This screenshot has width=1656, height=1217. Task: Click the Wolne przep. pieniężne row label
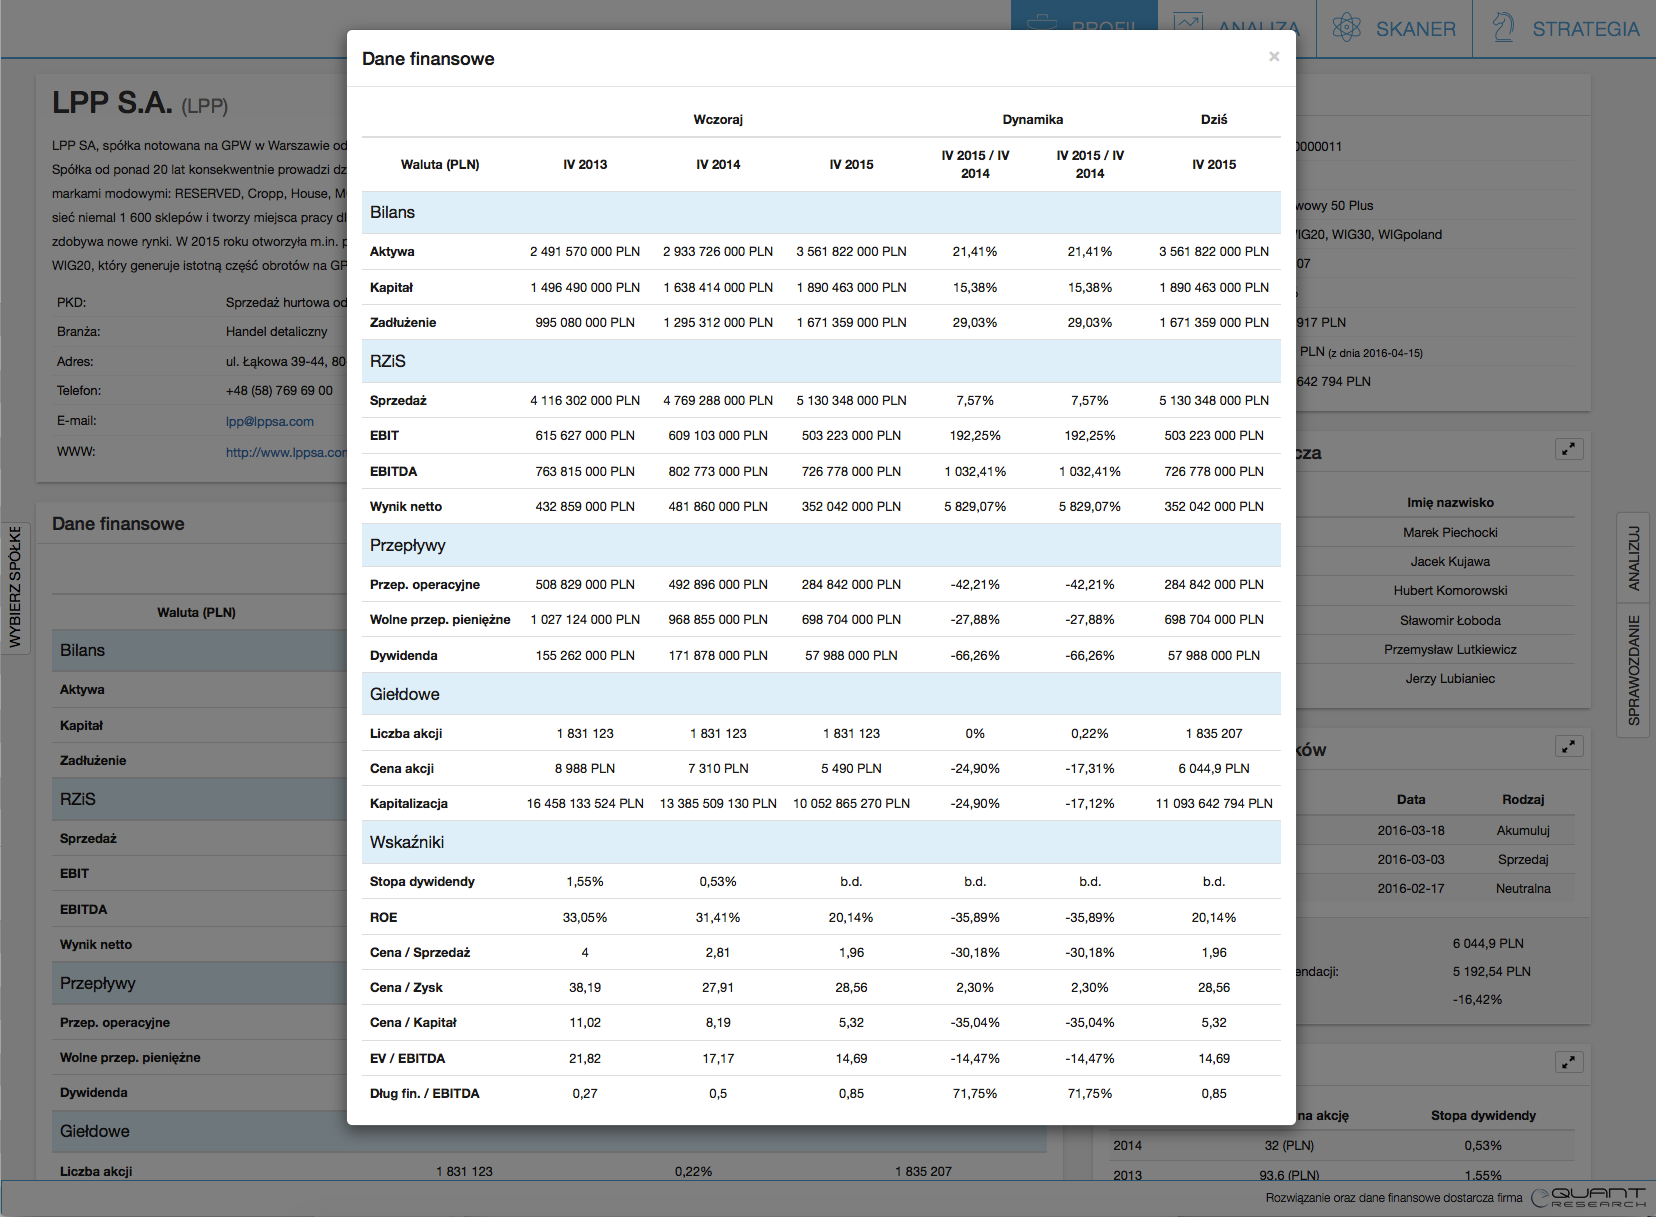(x=440, y=620)
